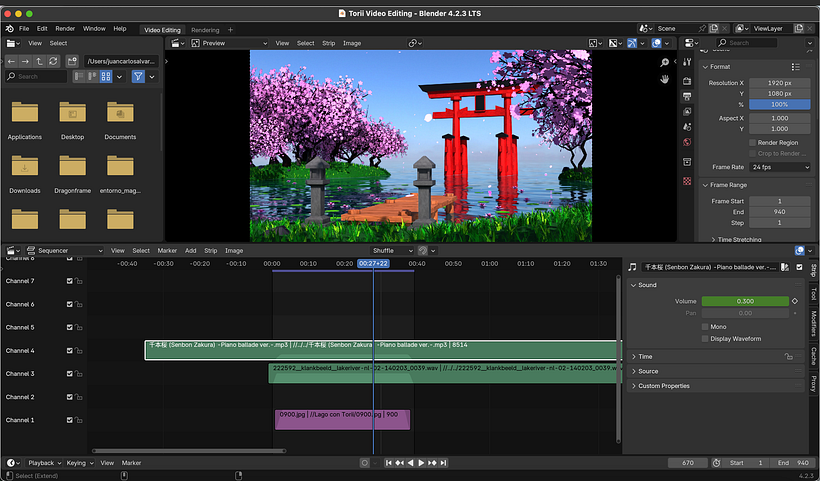Add a new ViewLayer with copy icon
This screenshot has height=481, width=820.
click(798, 29)
